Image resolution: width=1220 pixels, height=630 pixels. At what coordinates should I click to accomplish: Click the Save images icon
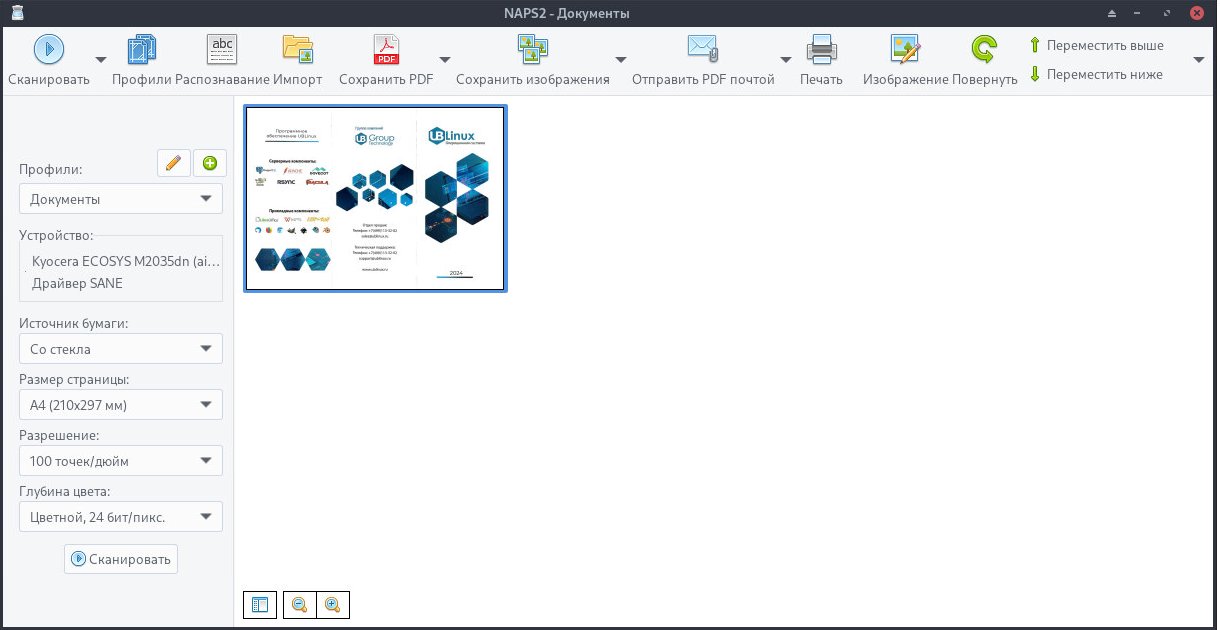(532, 49)
